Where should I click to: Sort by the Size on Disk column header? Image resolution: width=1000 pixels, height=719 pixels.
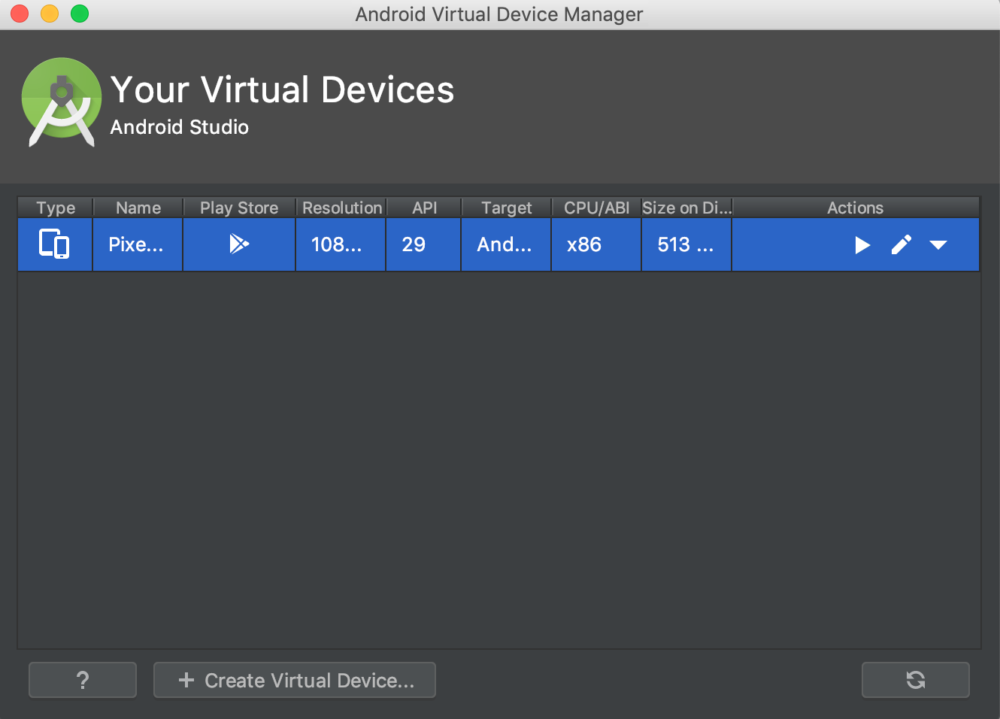[686, 208]
